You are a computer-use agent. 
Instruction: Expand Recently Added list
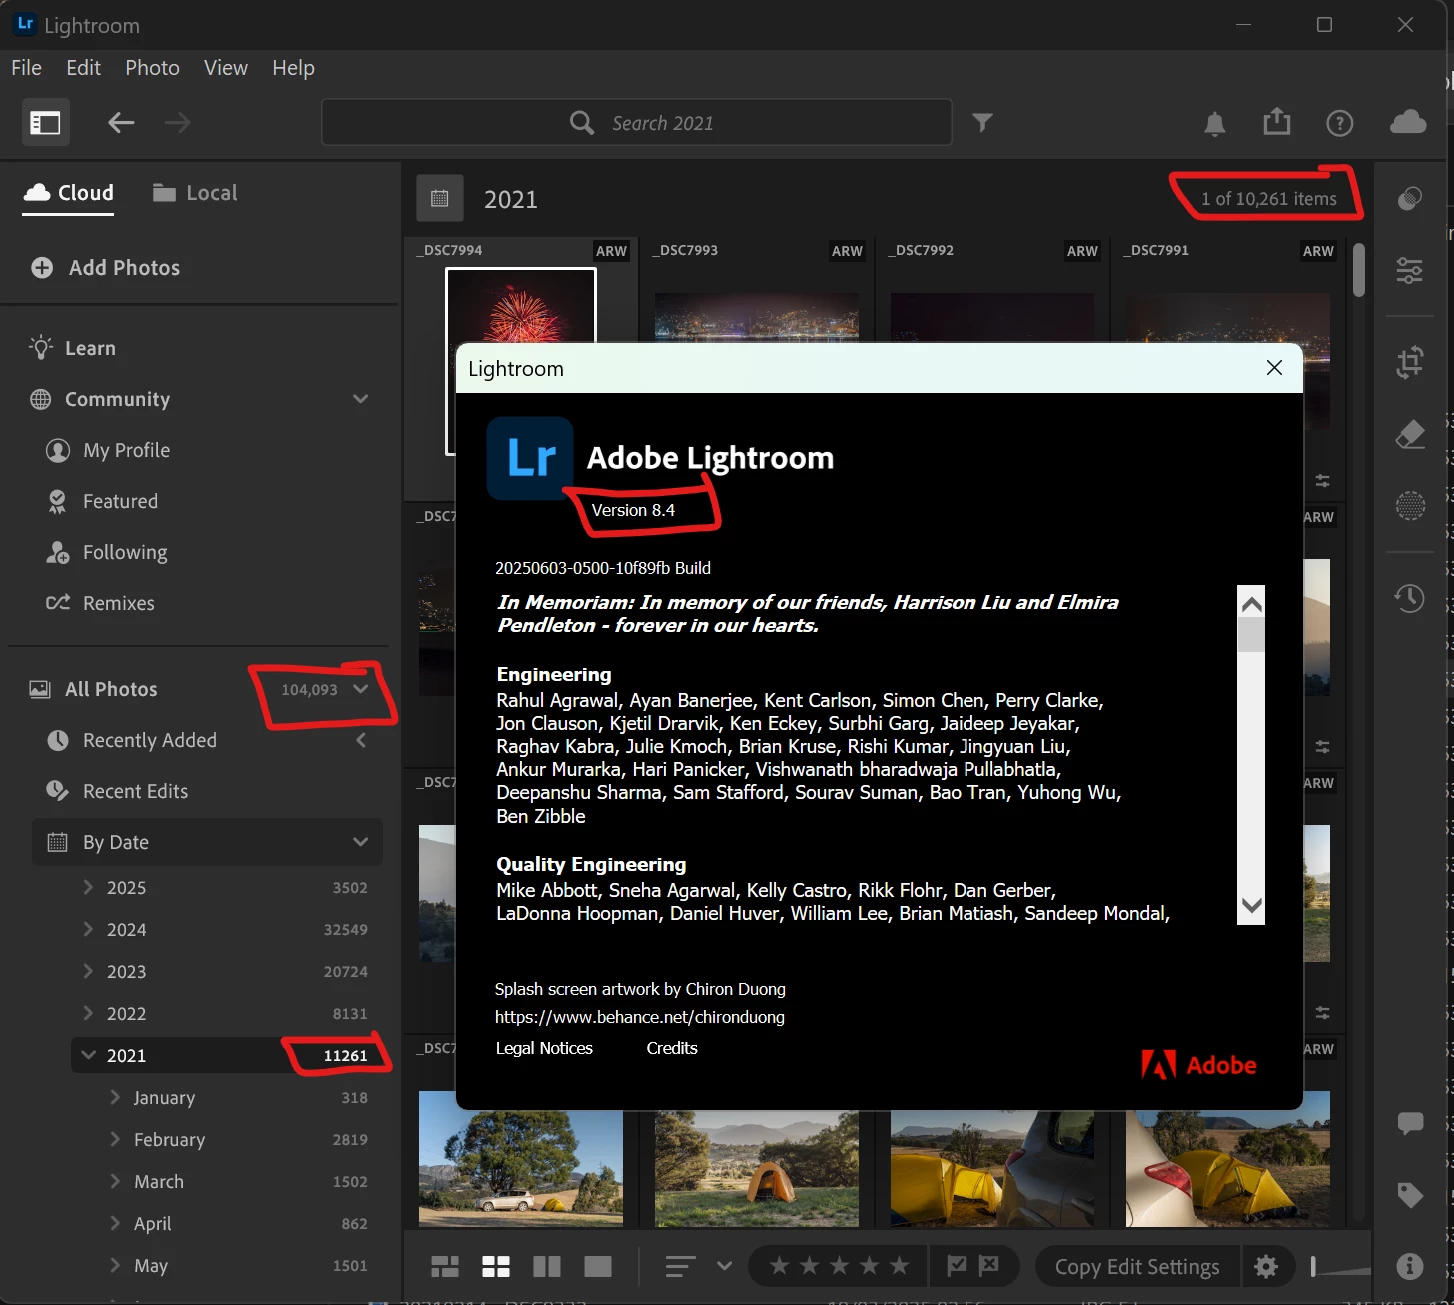[361, 740]
